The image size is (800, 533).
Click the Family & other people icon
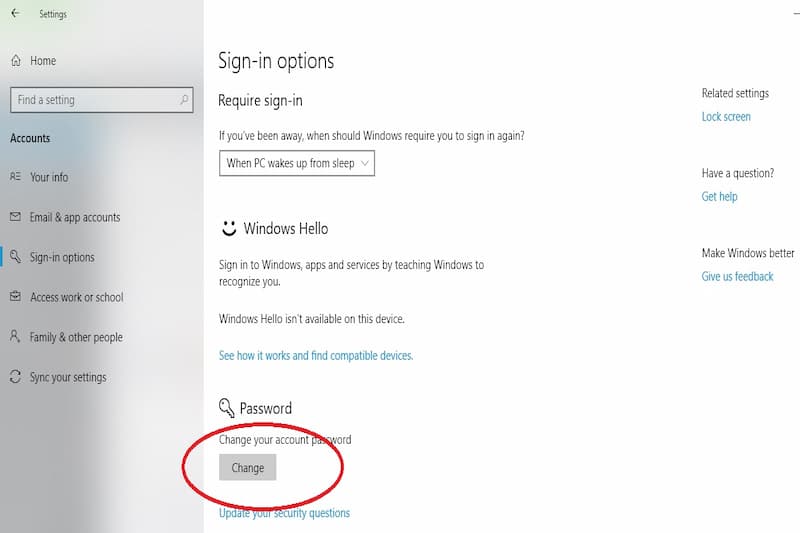pyautogui.click(x=15, y=337)
